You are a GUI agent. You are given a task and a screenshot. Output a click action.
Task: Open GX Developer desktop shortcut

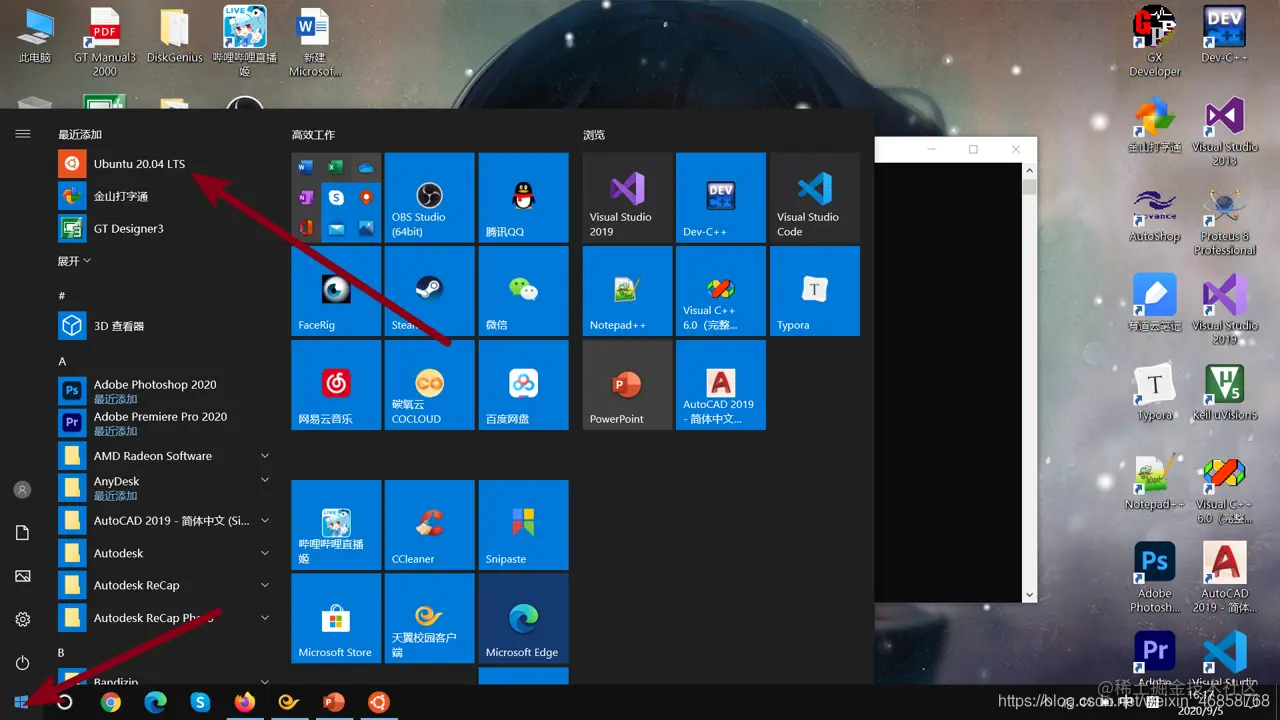click(1154, 42)
